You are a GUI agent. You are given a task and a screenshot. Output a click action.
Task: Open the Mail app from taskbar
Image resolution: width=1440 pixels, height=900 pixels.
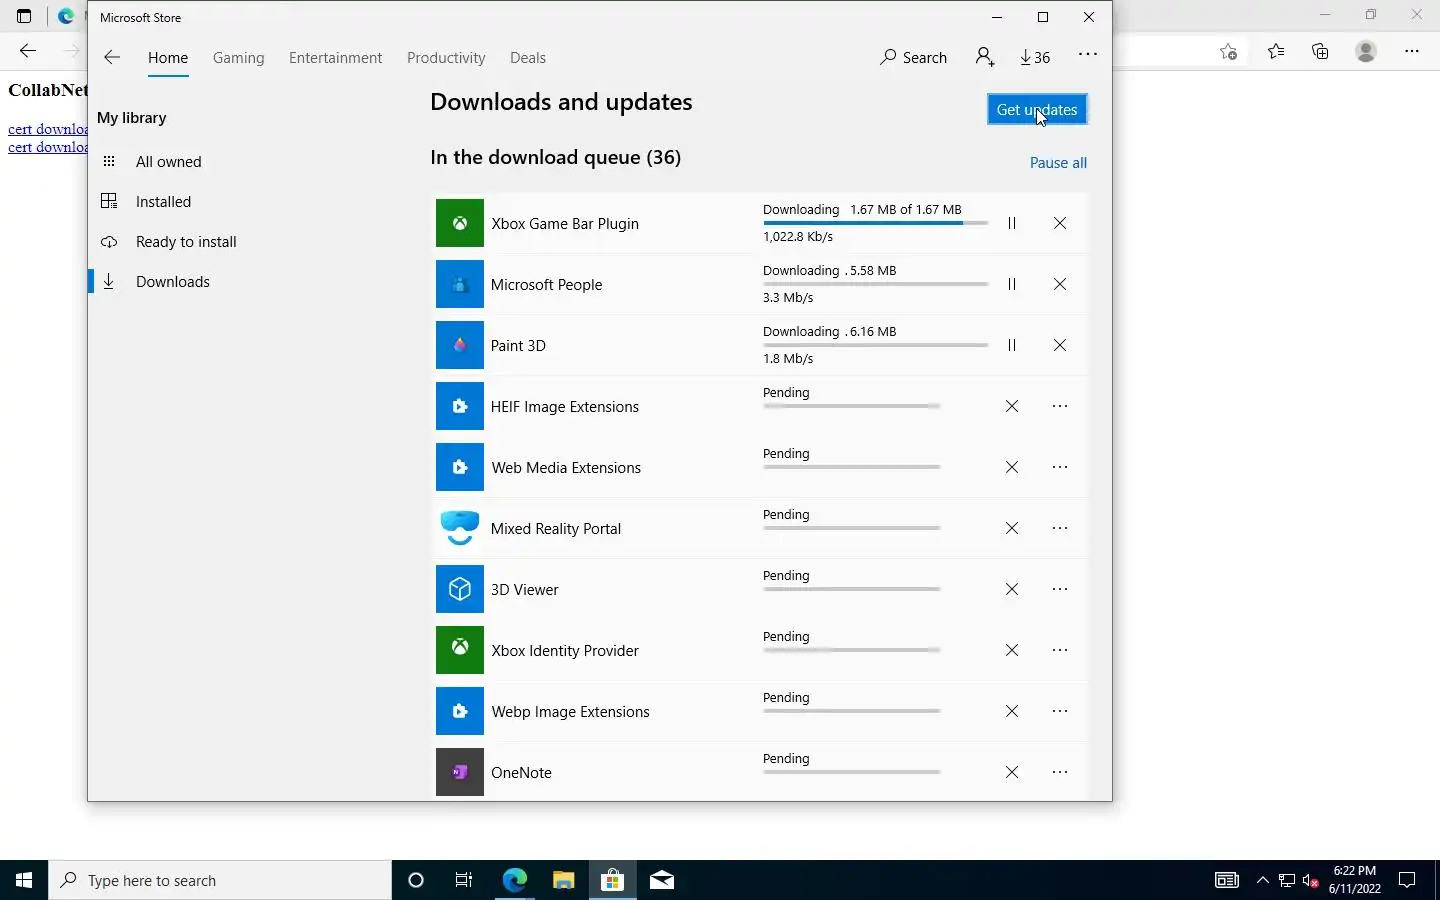tap(662, 881)
